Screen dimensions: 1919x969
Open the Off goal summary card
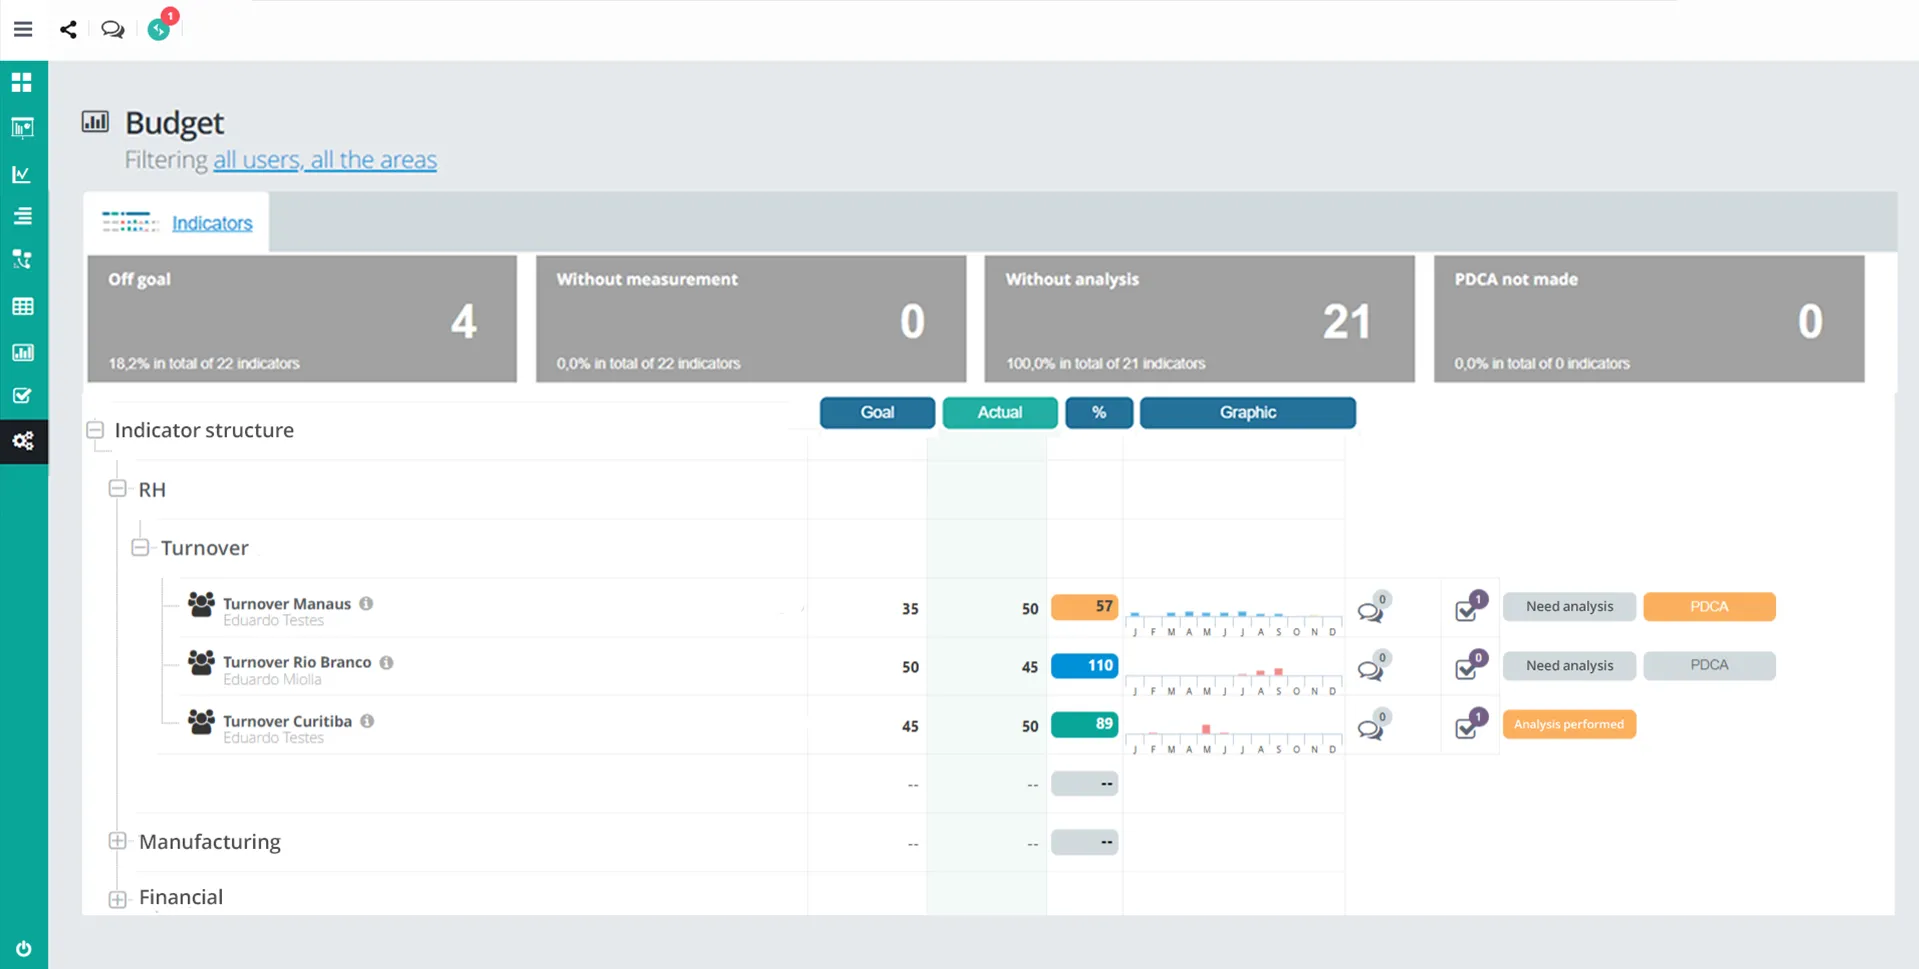(302, 319)
